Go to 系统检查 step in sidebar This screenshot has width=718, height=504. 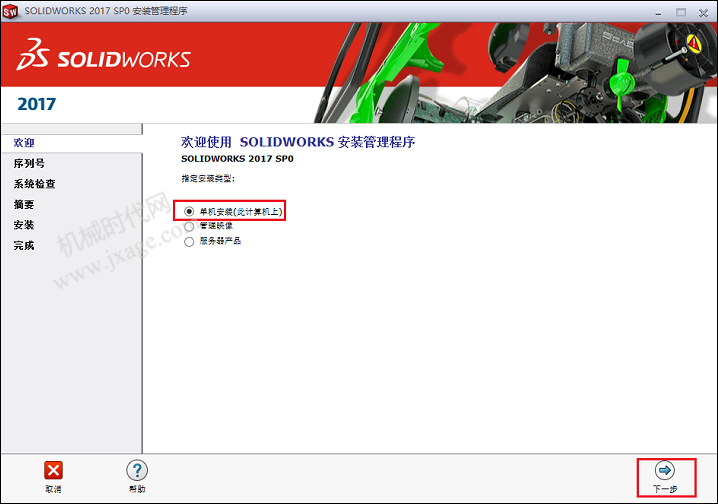34,184
